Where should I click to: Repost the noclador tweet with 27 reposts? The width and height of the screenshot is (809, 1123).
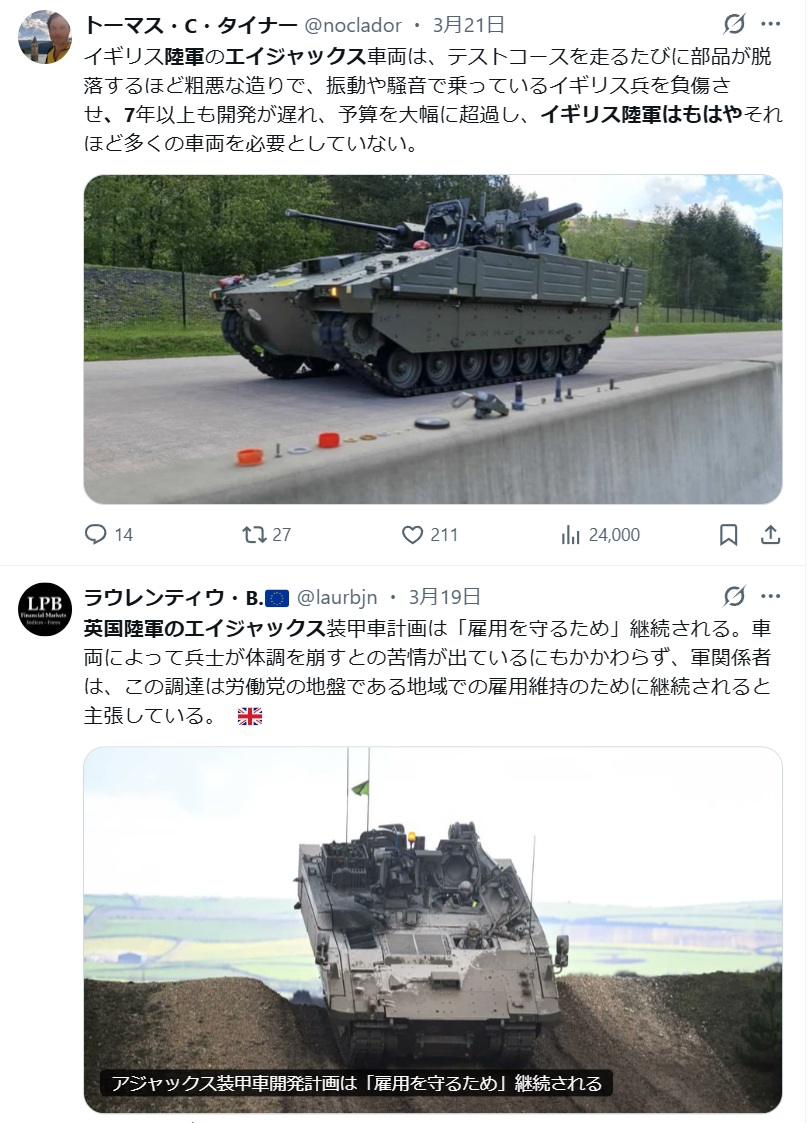[x=254, y=534]
